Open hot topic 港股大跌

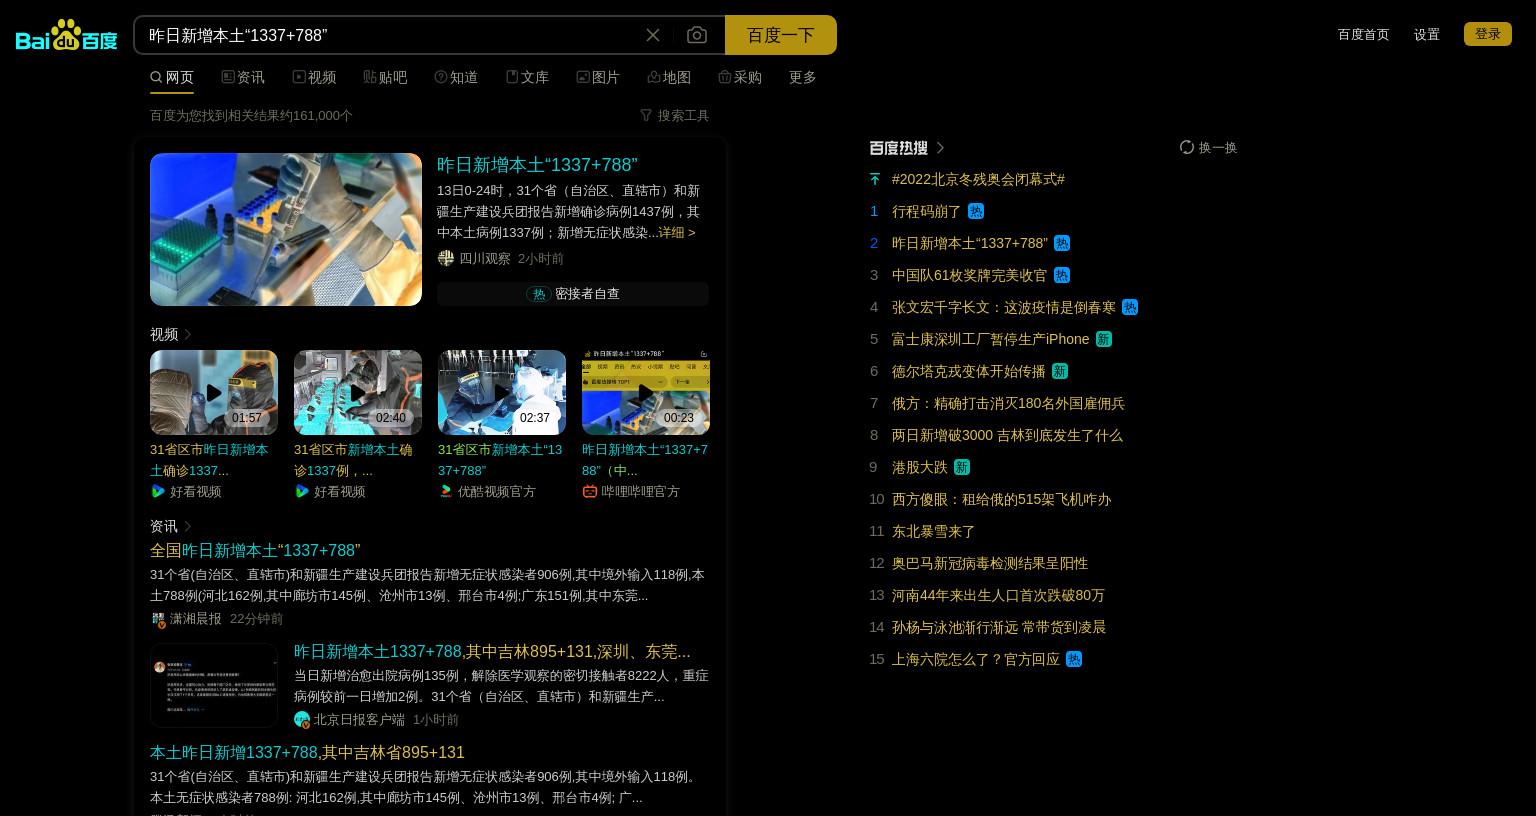[919, 467]
